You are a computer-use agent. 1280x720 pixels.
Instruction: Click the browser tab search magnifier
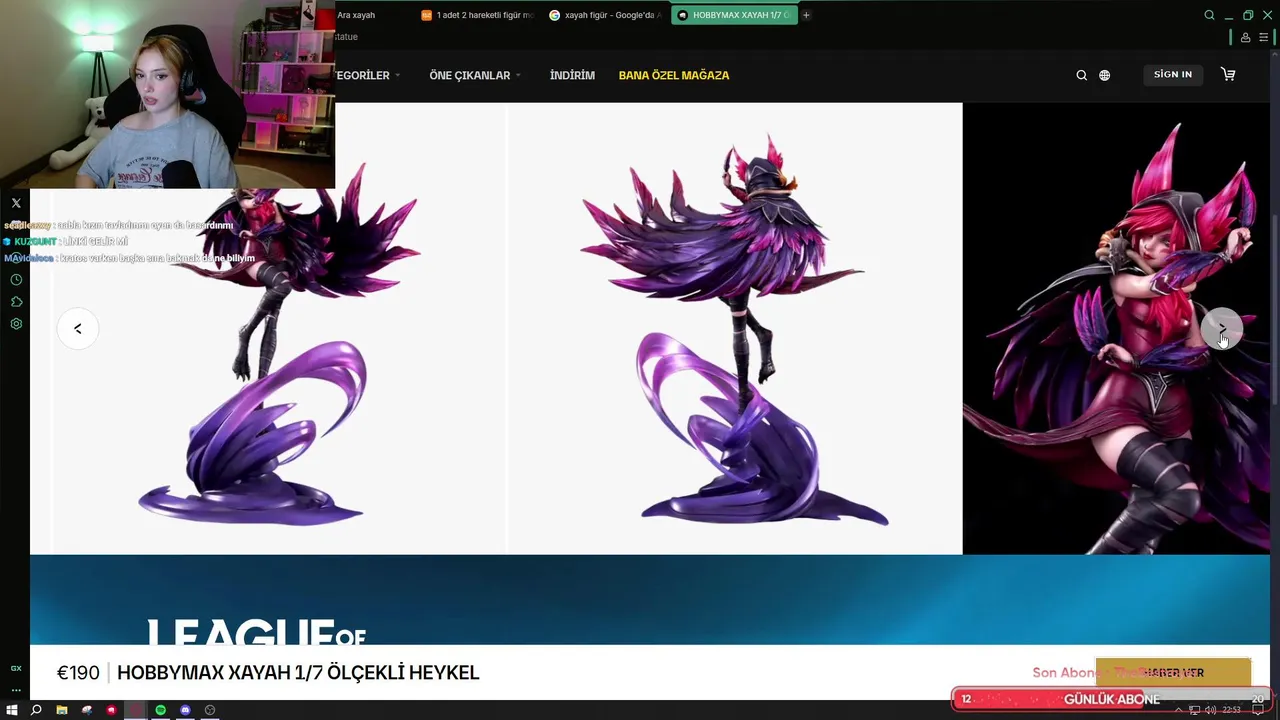tap(1209, 15)
